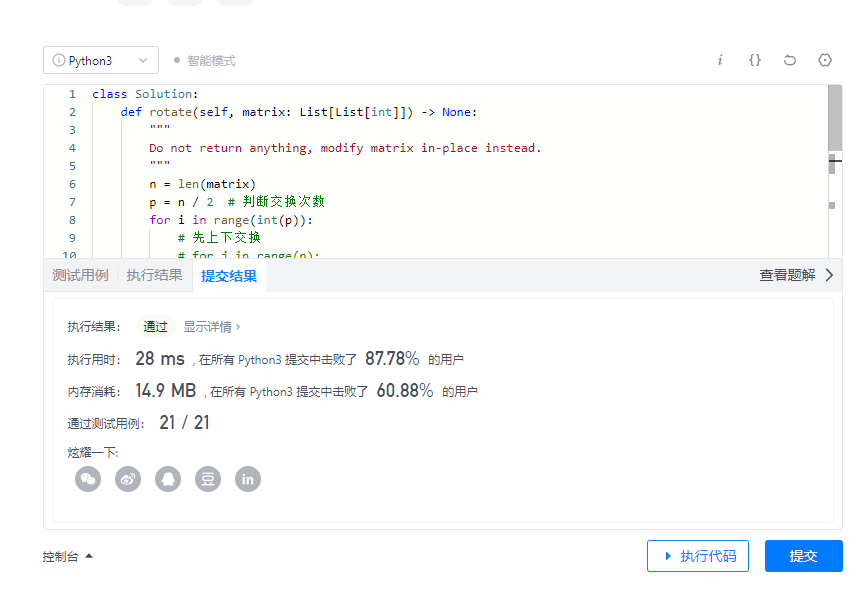Share results to WeChat

87,479
